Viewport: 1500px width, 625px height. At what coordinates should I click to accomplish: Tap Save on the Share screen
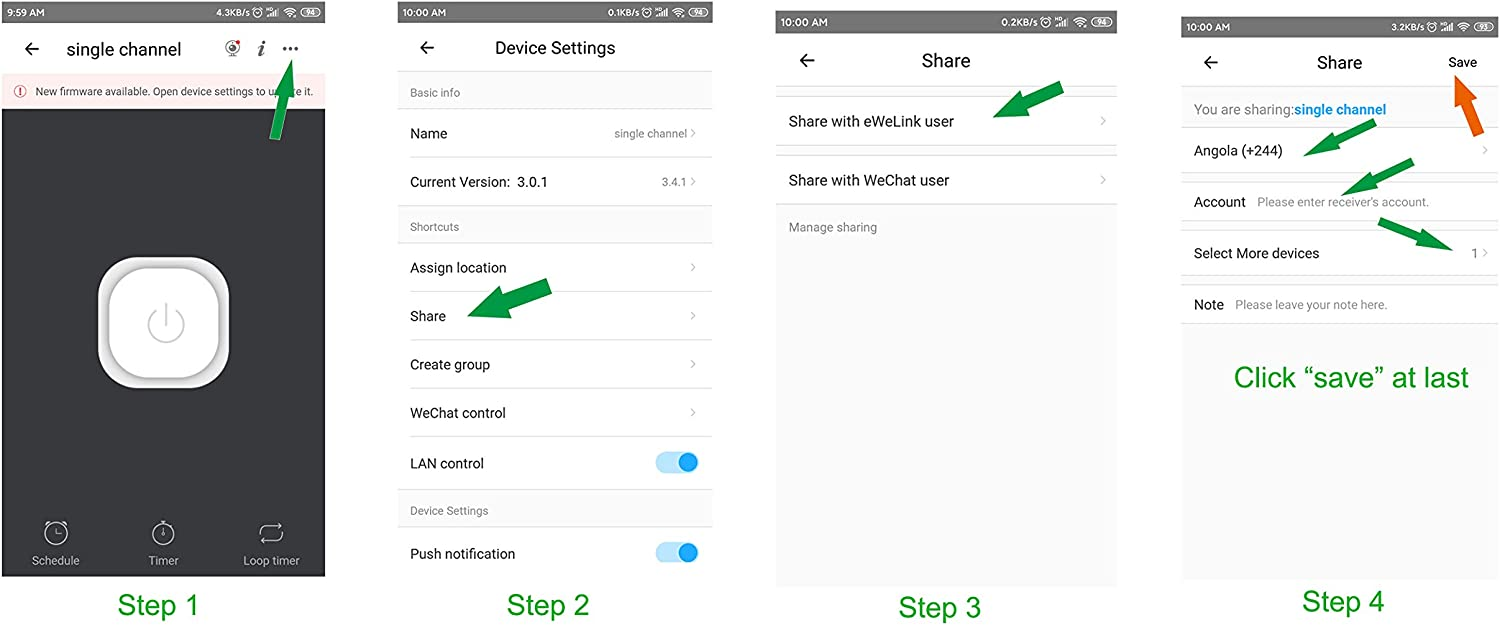tap(1462, 62)
